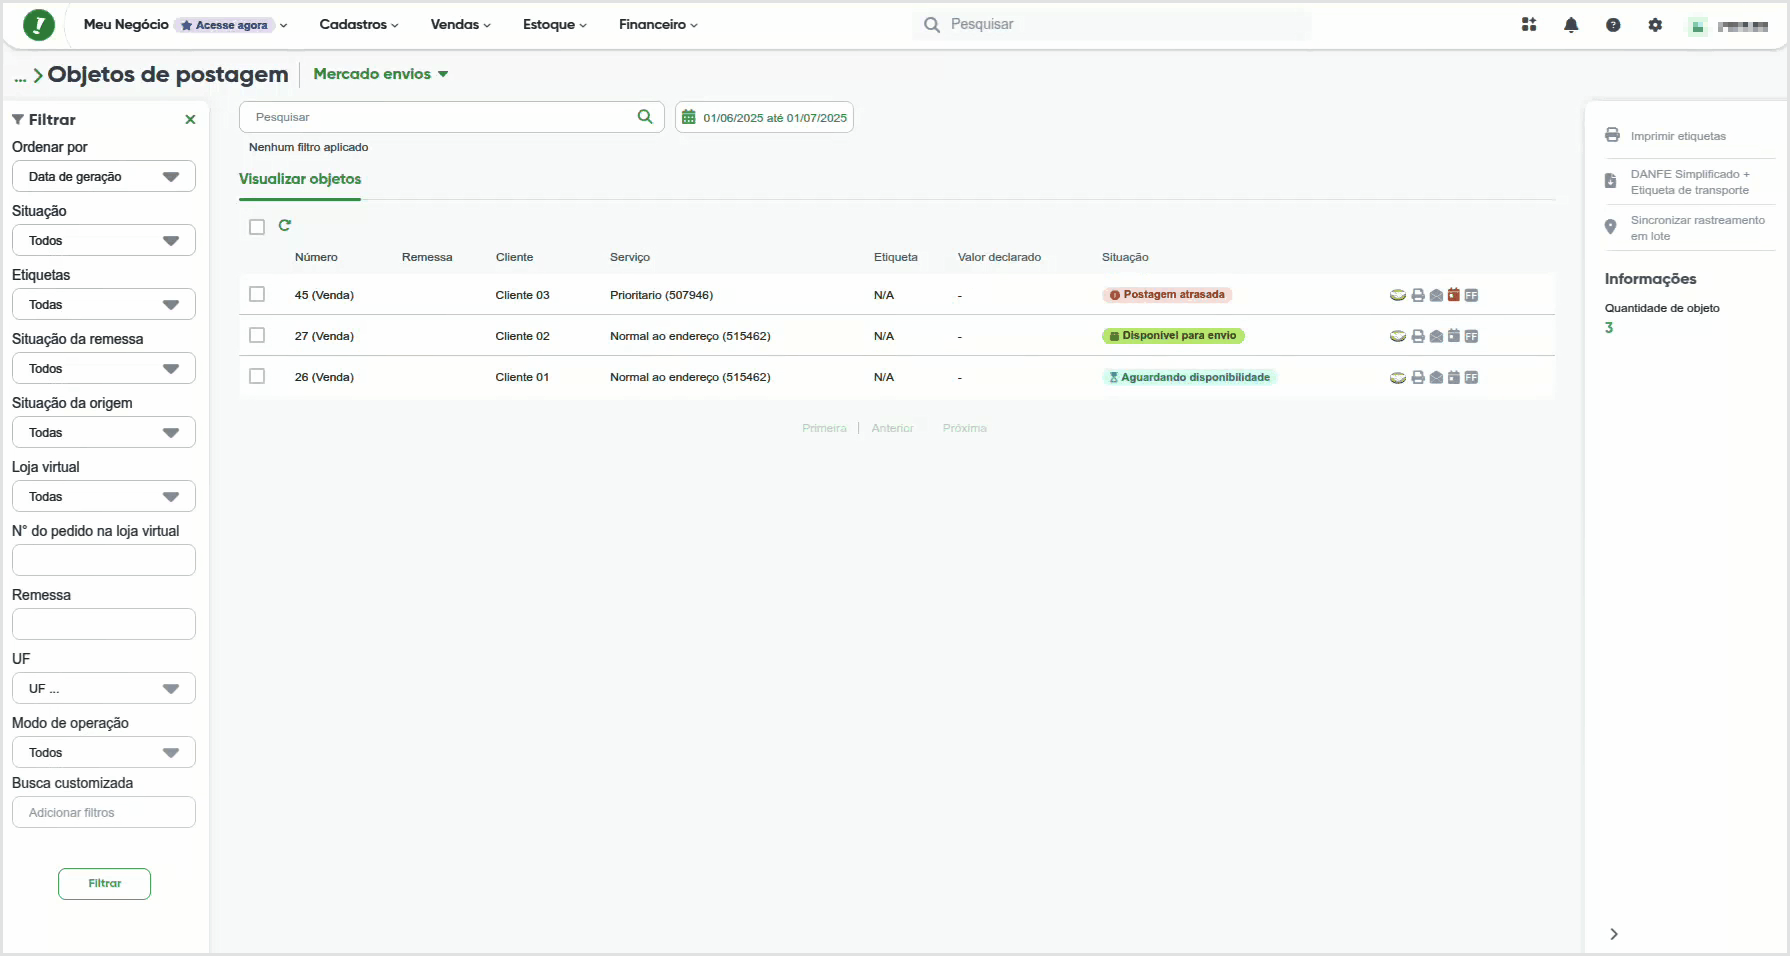Click the printer icon on row 45 (Venda)
This screenshot has height=956, width=1790.
point(1418,295)
